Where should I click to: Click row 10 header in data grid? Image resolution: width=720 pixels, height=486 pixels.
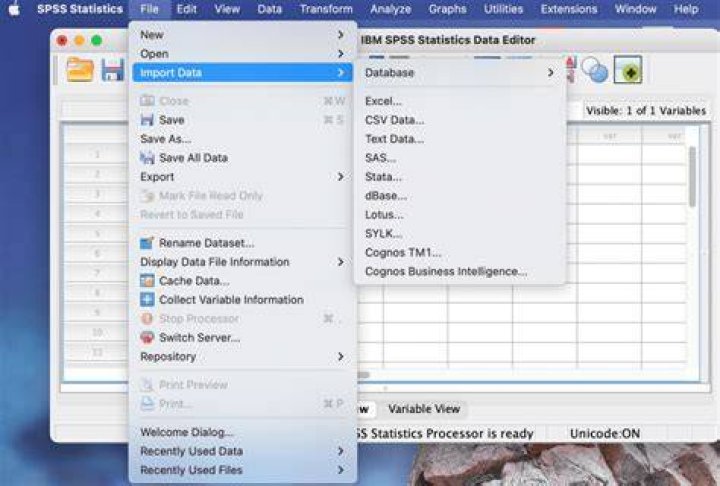(97, 332)
